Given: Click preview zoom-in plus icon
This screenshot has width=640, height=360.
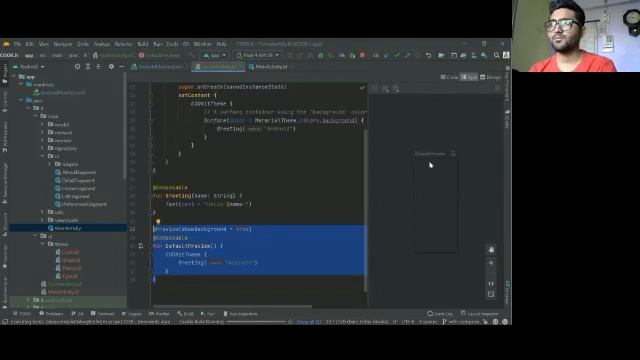Looking at the screenshot, I should coord(491,263).
